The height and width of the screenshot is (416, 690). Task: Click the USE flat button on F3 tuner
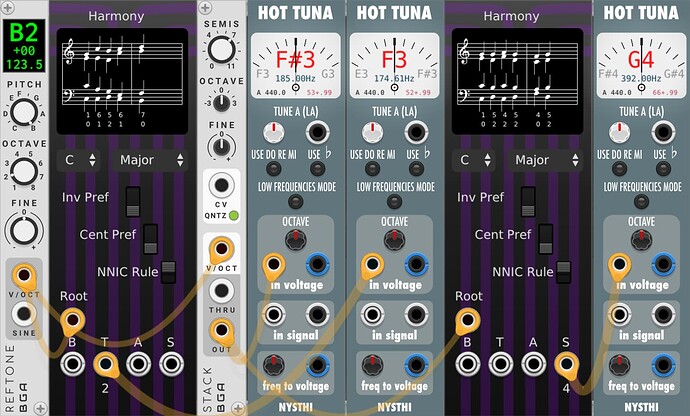pyautogui.click(x=416, y=168)
